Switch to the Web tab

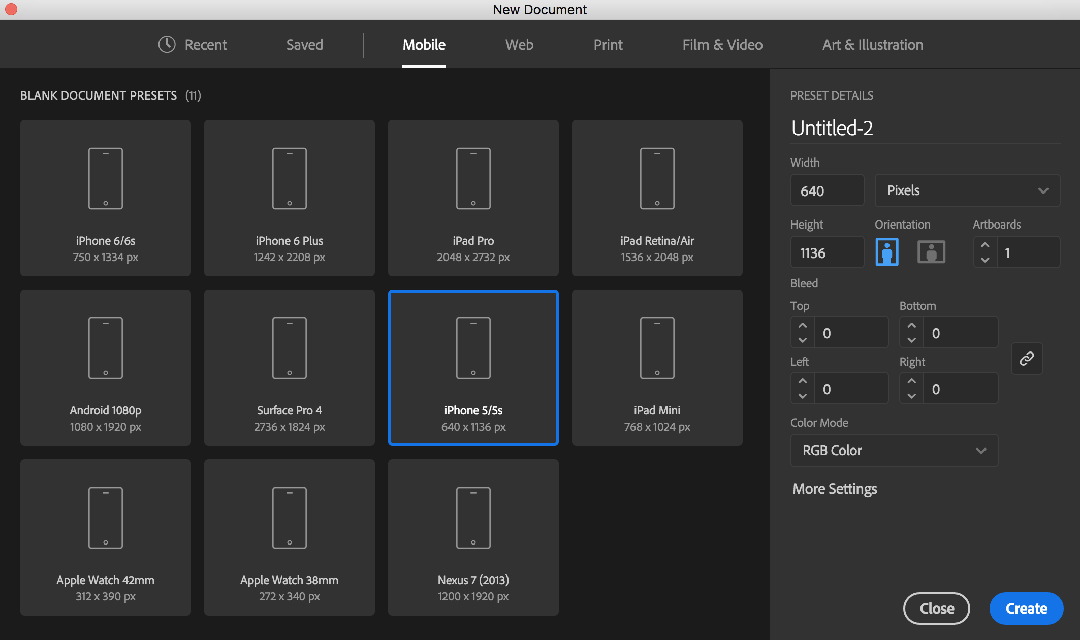[x=519, y=45]
